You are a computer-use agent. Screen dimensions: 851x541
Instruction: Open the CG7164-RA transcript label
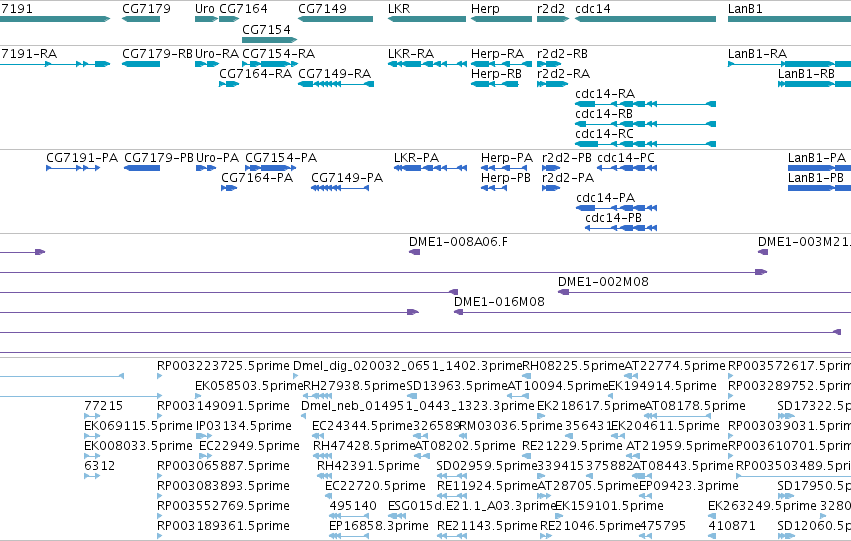coord(256,74)
